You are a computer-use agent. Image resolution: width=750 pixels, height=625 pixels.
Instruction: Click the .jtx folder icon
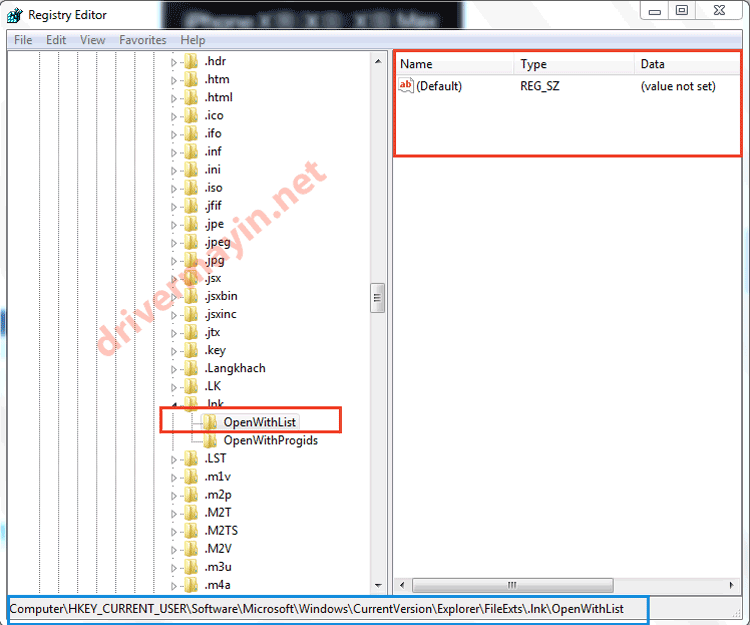[x=191, y=332]
